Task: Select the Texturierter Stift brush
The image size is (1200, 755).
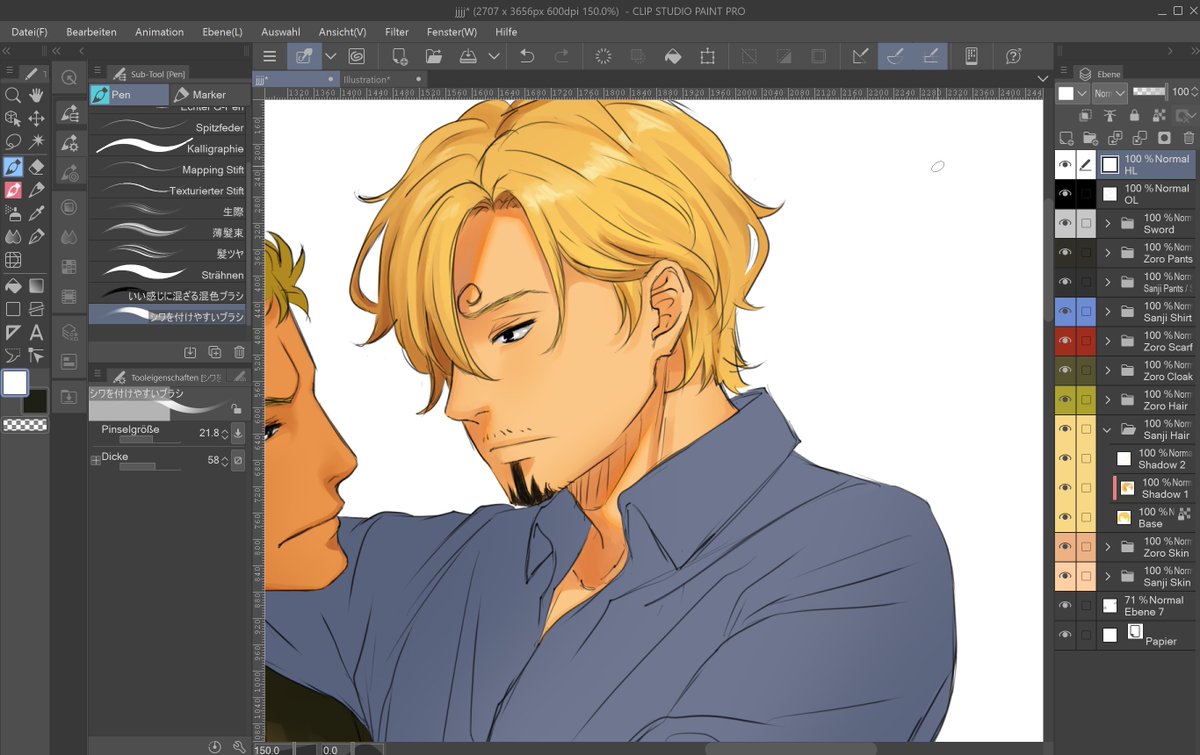Action: point(167,190)
